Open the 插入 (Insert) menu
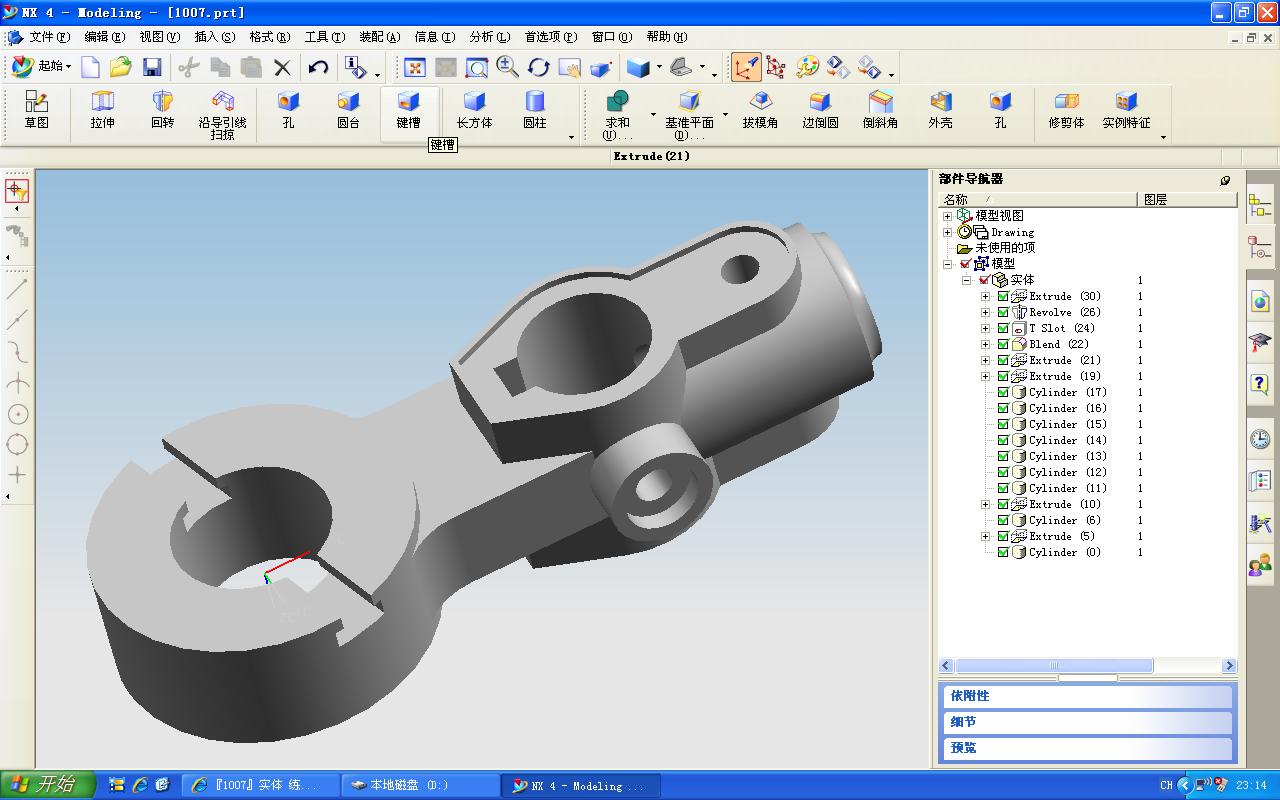This screenshot has width=1280, height=800. coord(215,37)
